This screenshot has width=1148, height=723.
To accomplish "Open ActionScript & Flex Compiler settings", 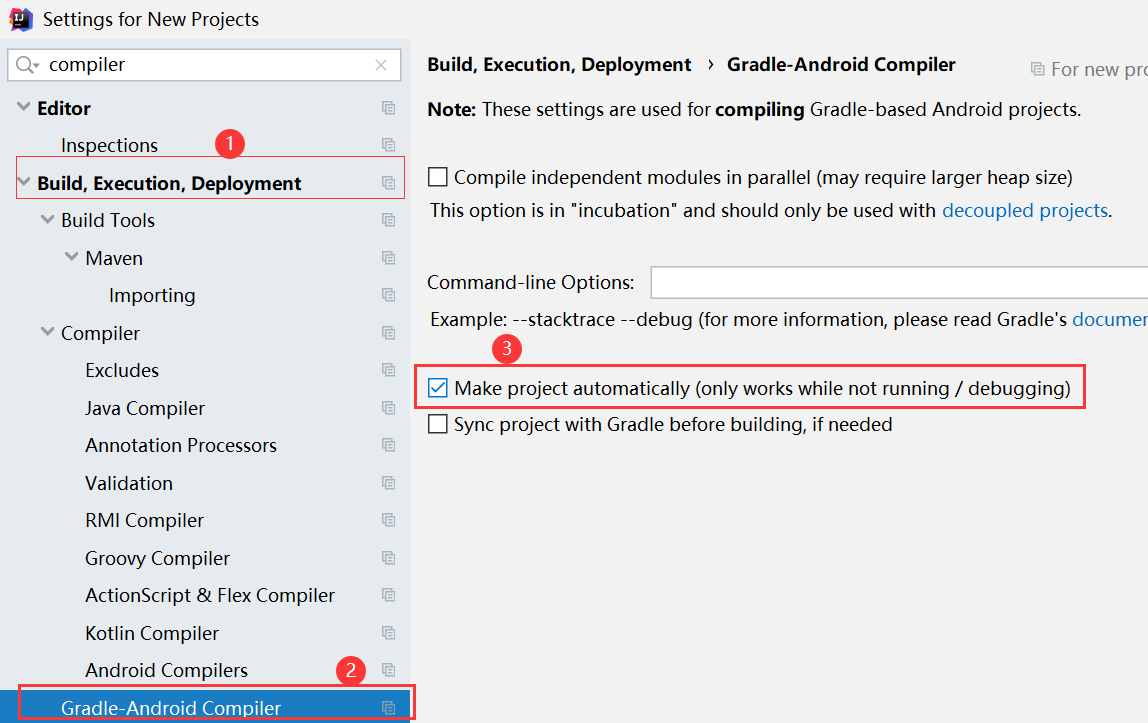I will click(210, 595).
